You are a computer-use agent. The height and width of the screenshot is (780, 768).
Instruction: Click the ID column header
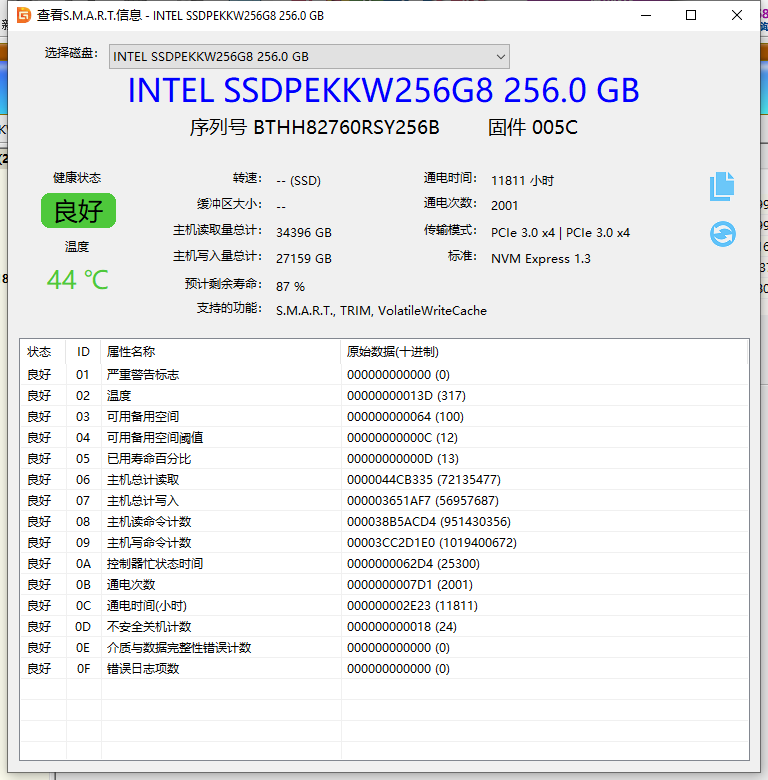[83, 352]
